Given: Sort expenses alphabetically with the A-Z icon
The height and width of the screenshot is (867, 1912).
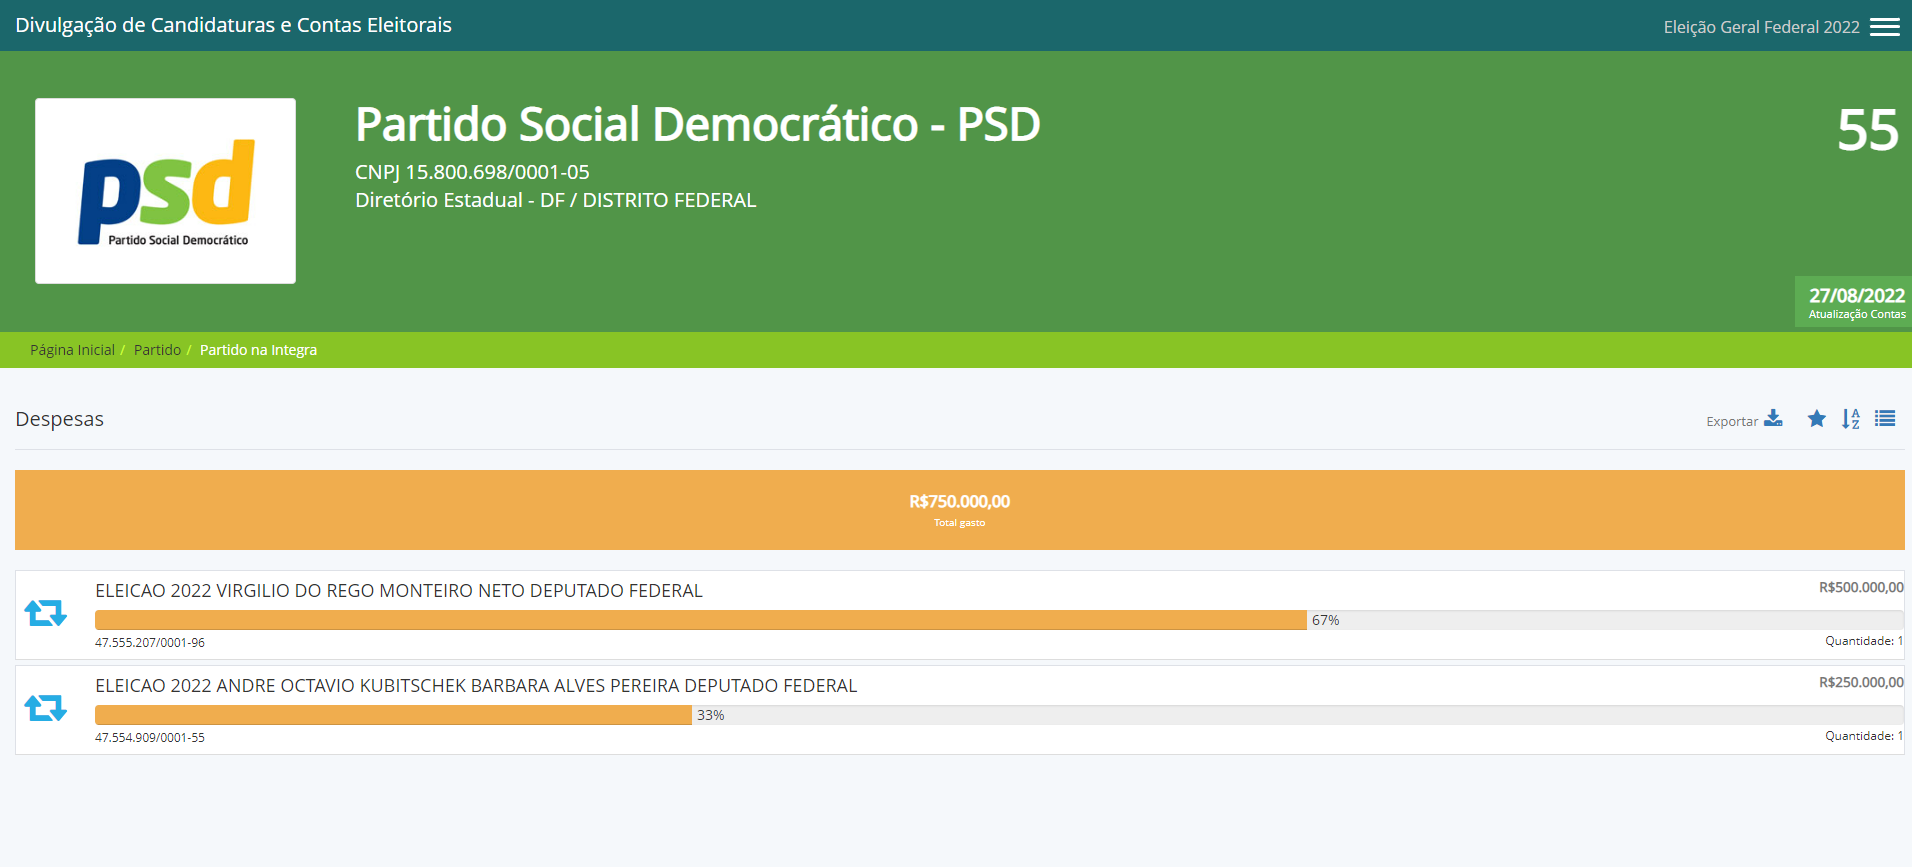Looking at the screenshot, I should (x=1850, y=419).
